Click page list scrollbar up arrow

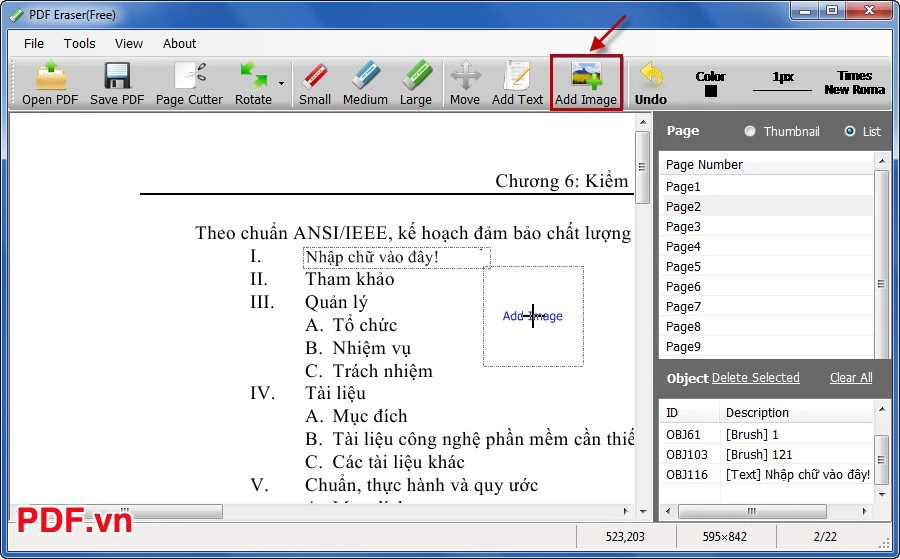[882, 161]
